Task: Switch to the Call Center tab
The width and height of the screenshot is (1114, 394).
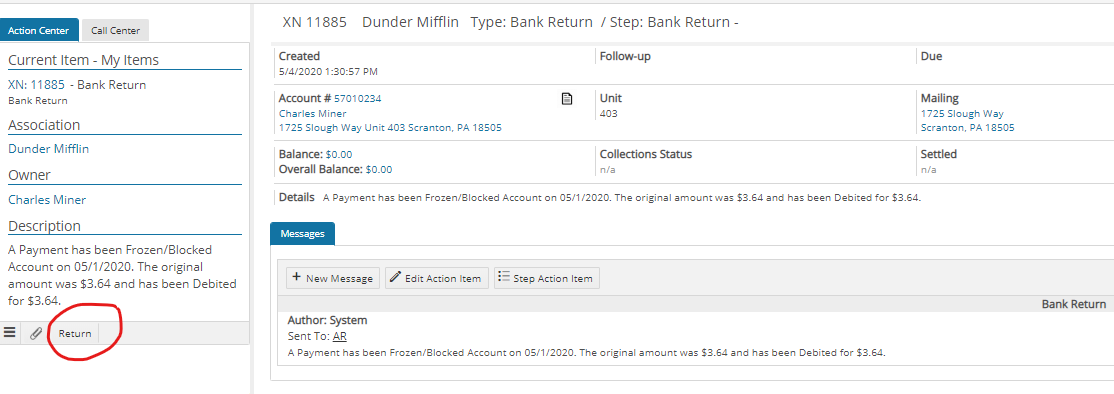Action: [x=115, y=31]
